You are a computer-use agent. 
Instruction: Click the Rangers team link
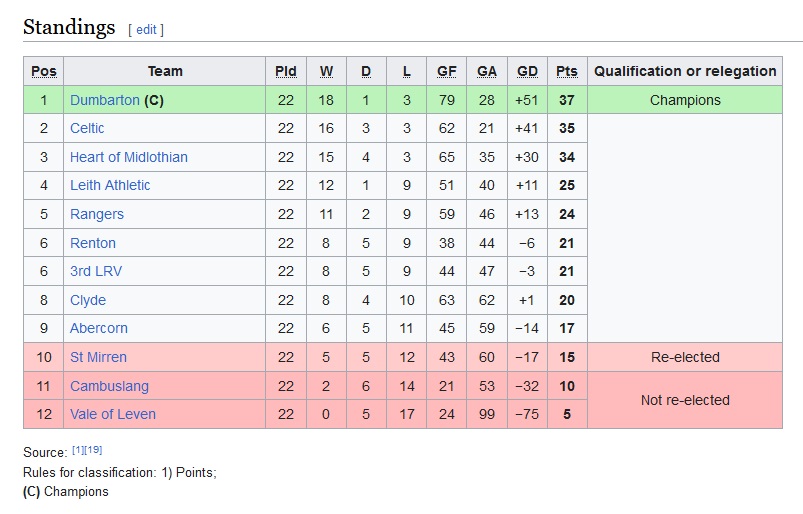coord(97,214)
